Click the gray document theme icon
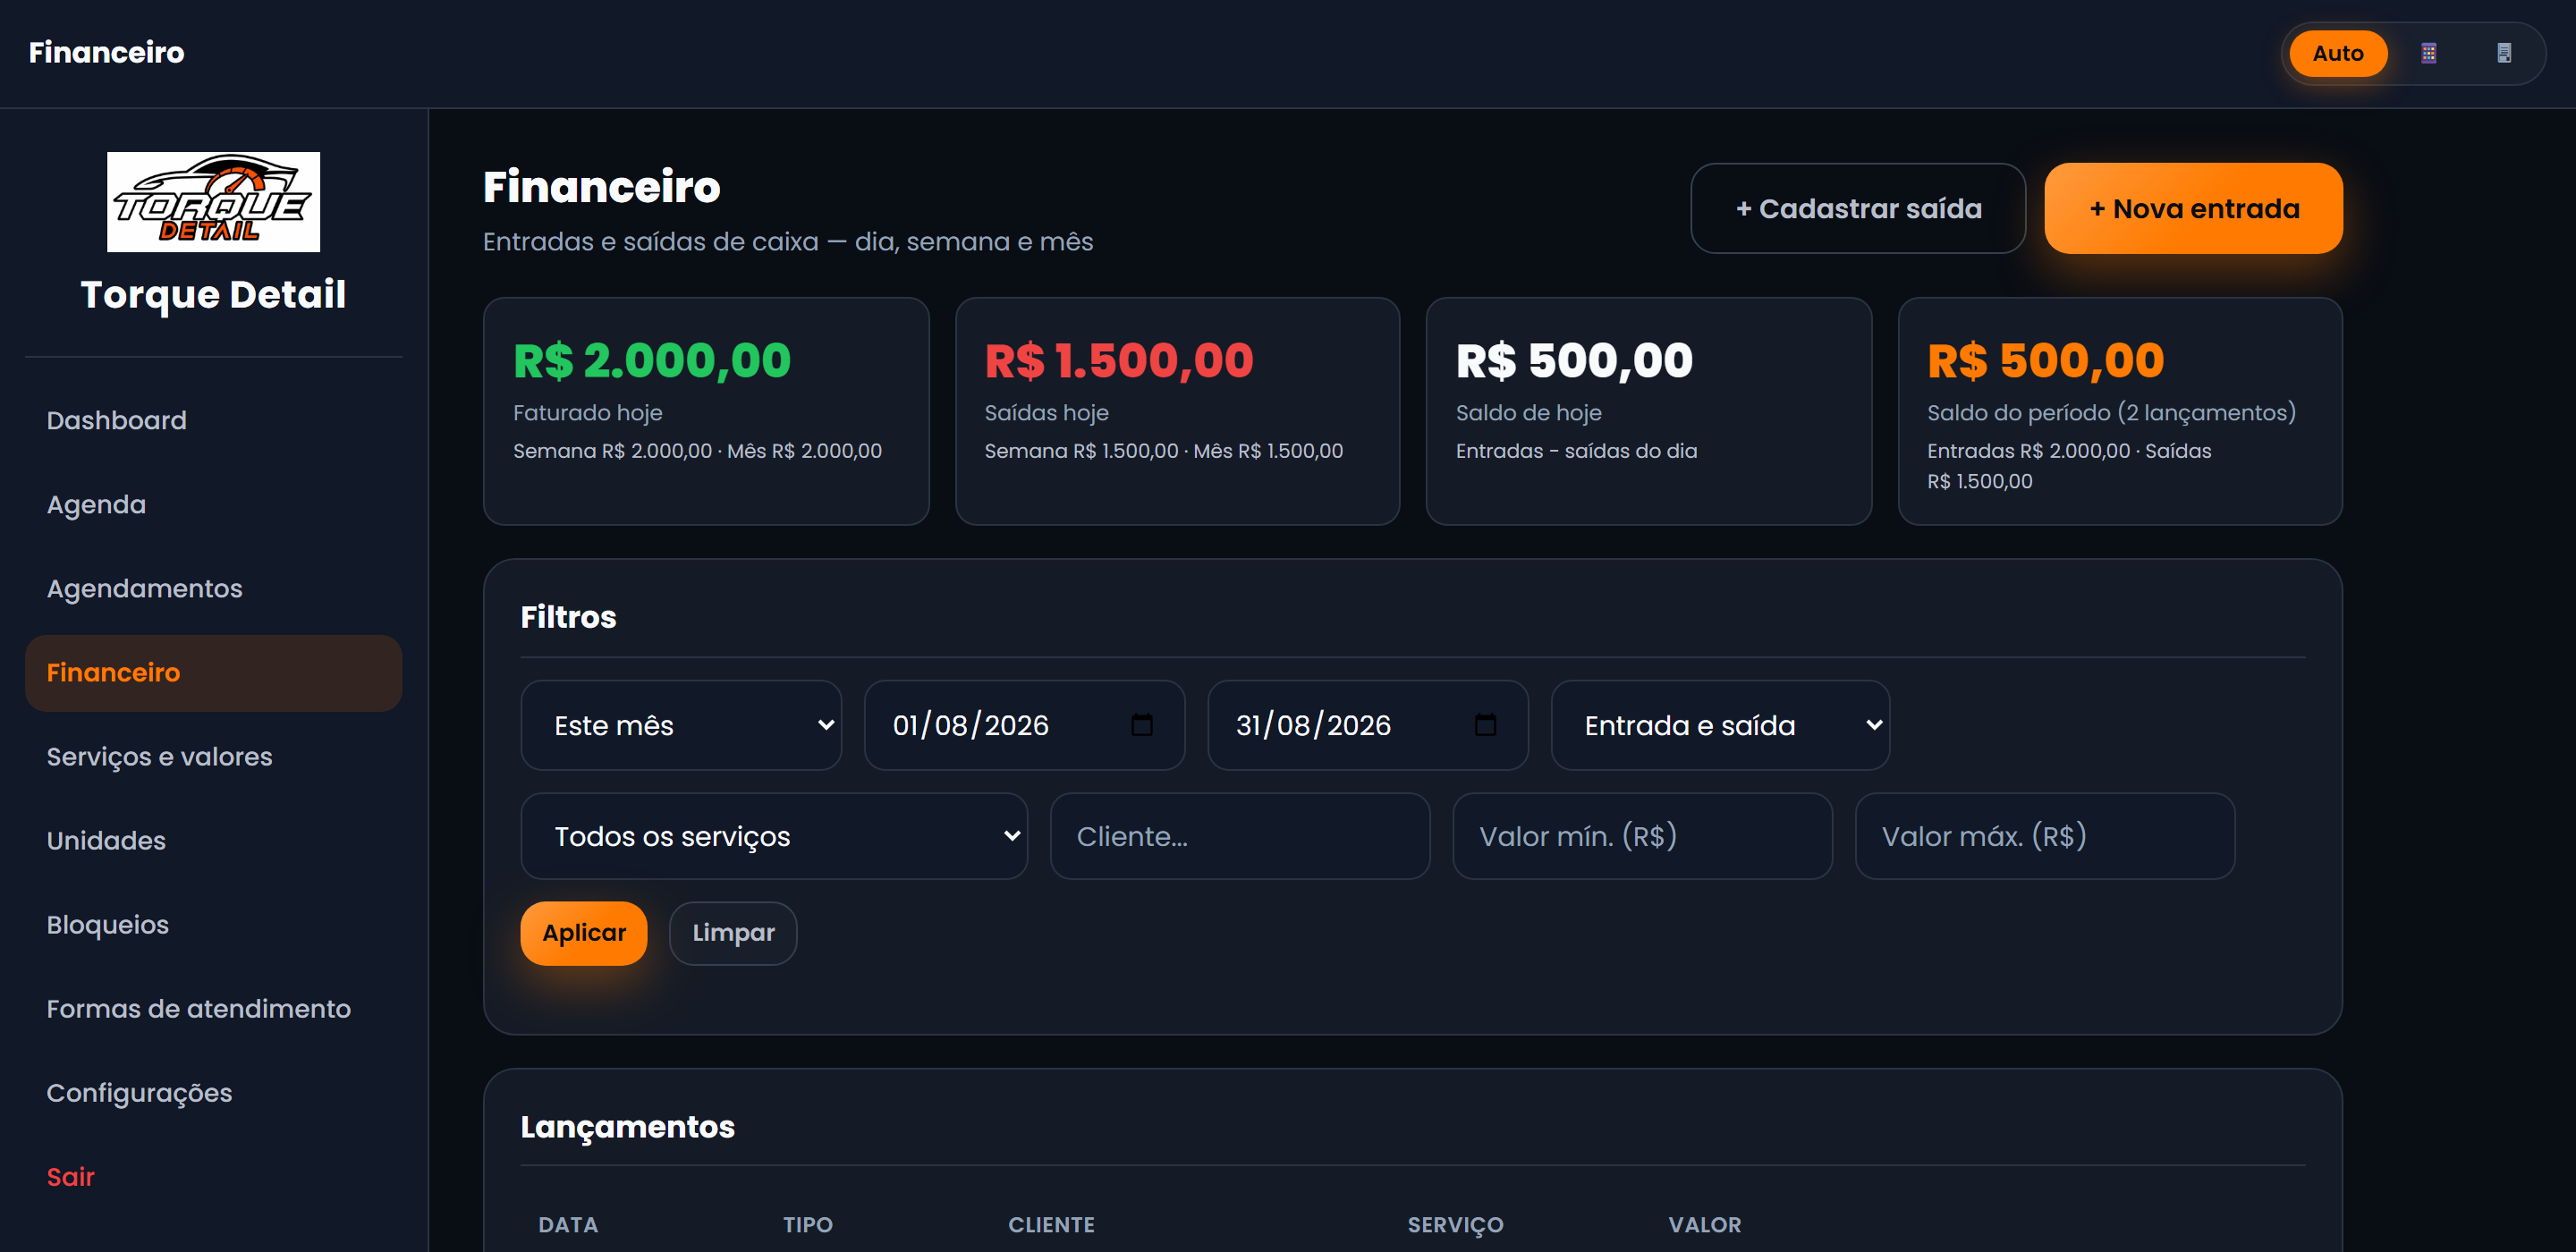Screen dimensions: 2576x1252 [x=2503, y=53]
